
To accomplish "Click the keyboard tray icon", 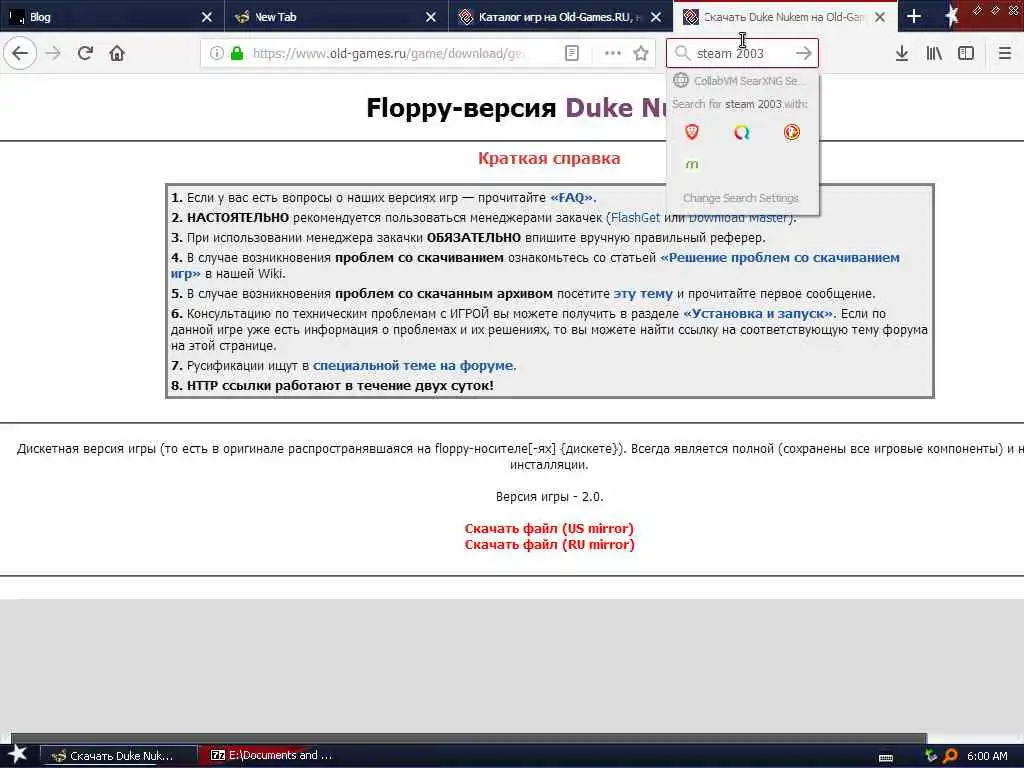I will [x=886, y=758].
